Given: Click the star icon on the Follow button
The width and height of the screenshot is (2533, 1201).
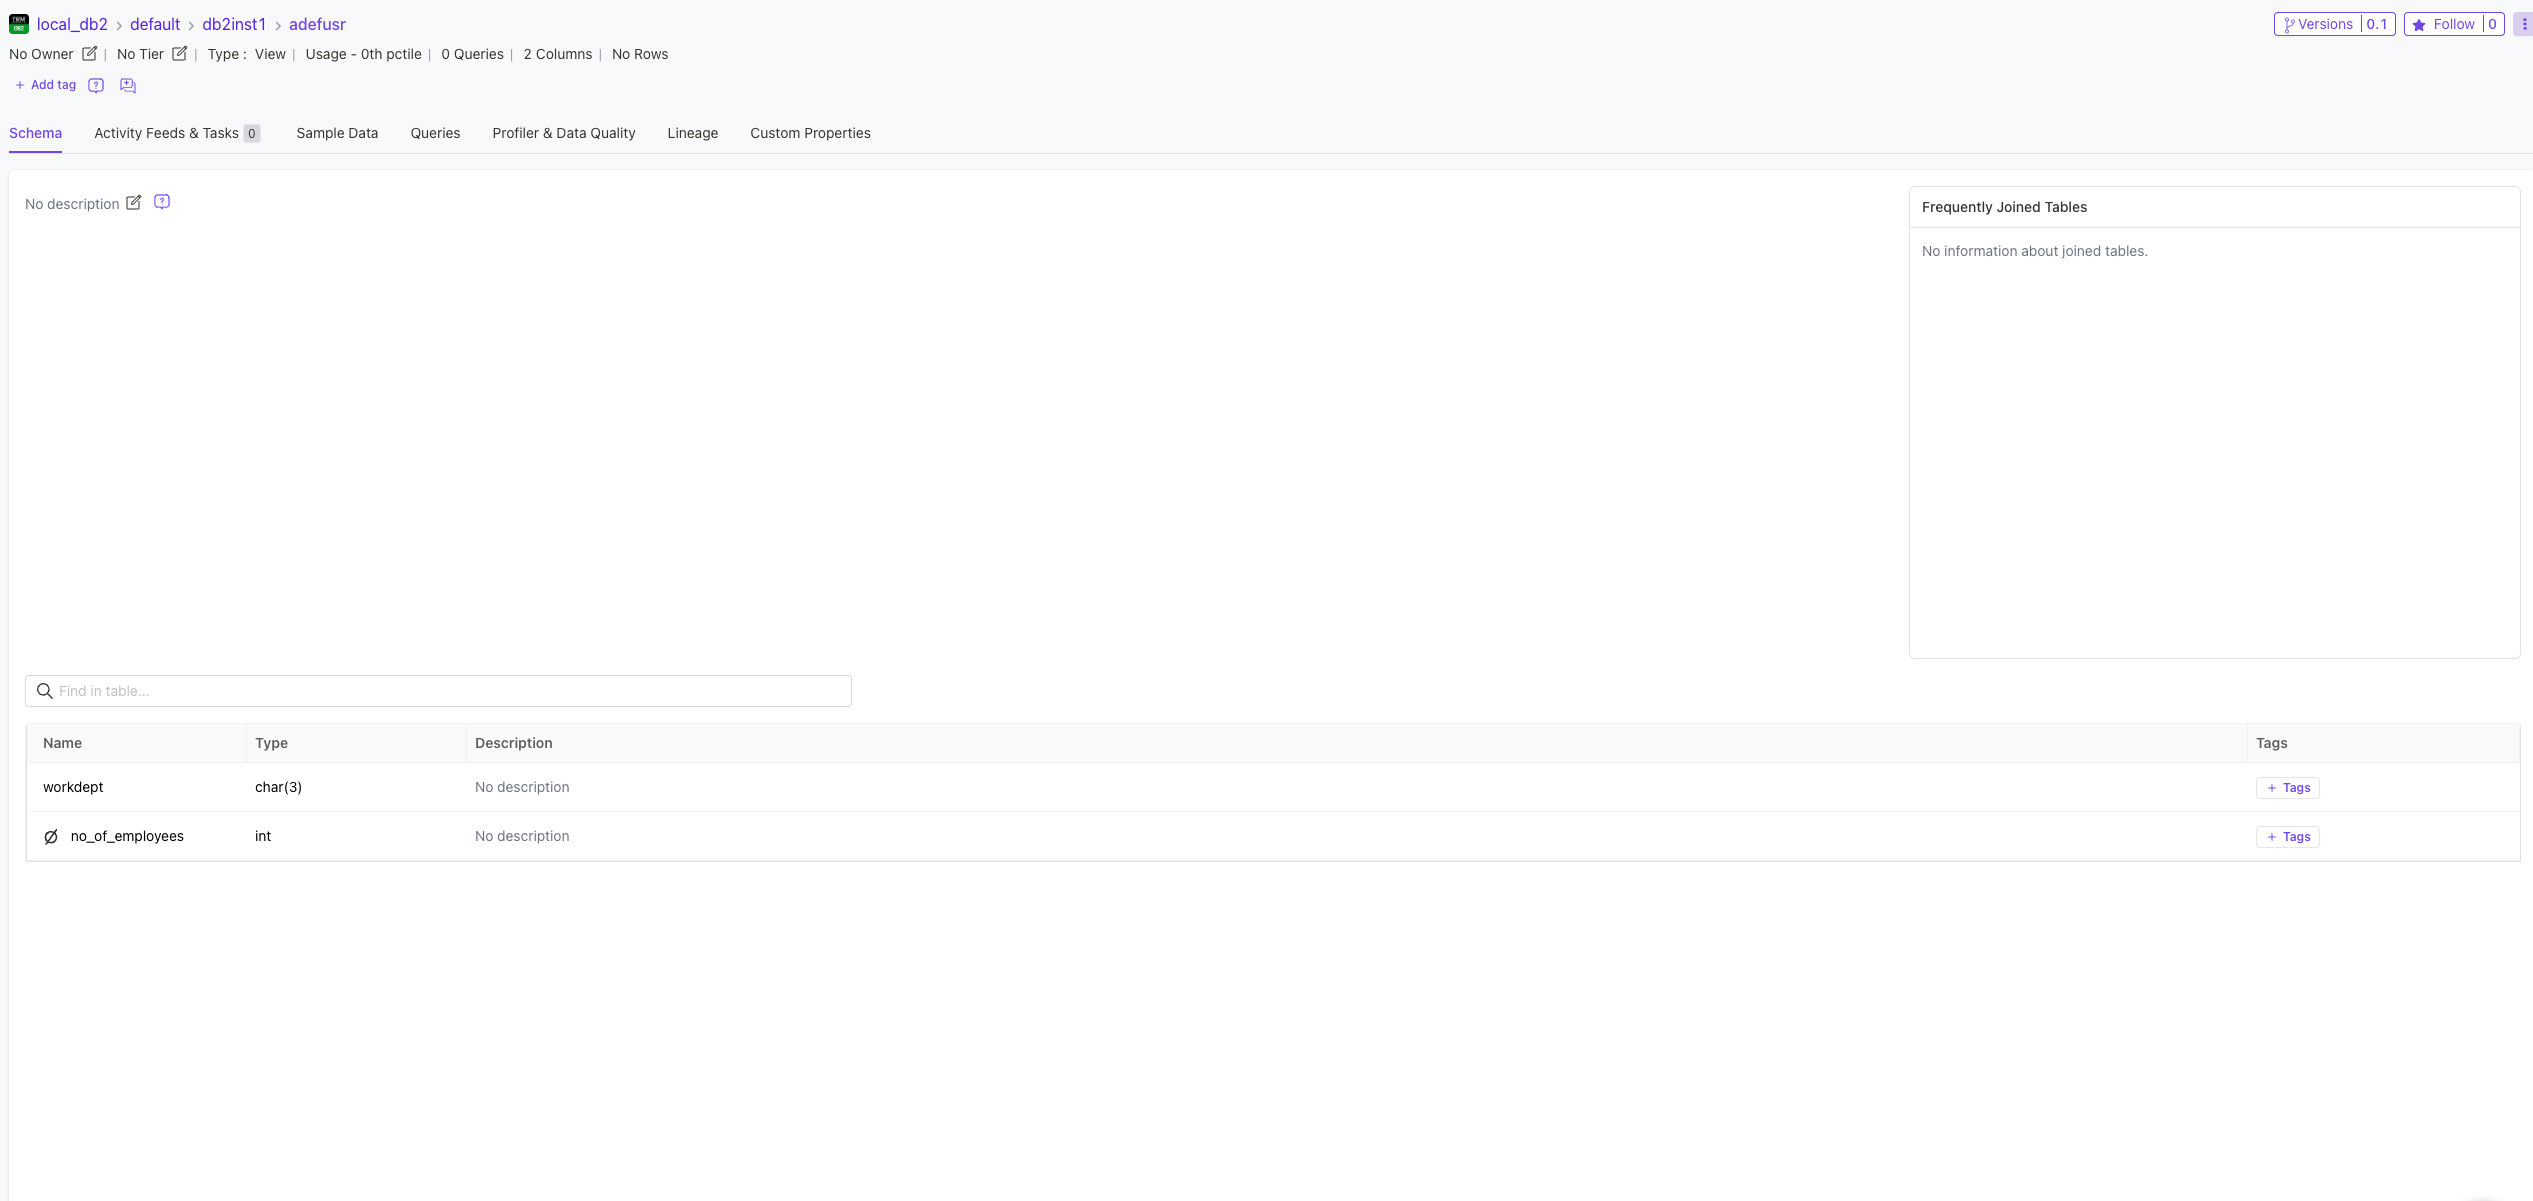Looking at the screenshot, I should pyautogui.click(x=2418, y=23).
